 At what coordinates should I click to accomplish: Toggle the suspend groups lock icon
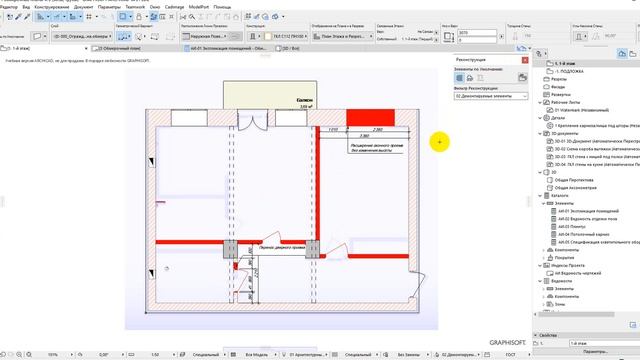coord(139,17)
